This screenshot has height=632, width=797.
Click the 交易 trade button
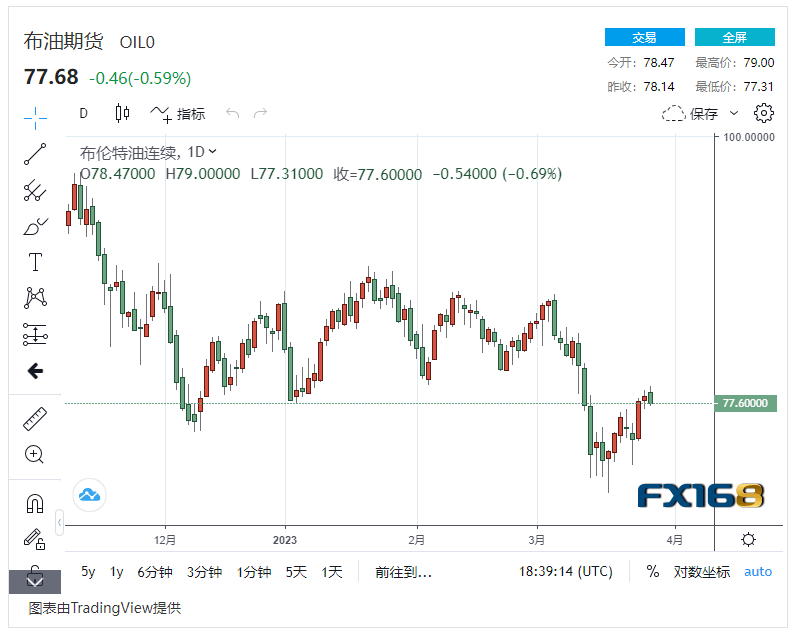point(644,37)
